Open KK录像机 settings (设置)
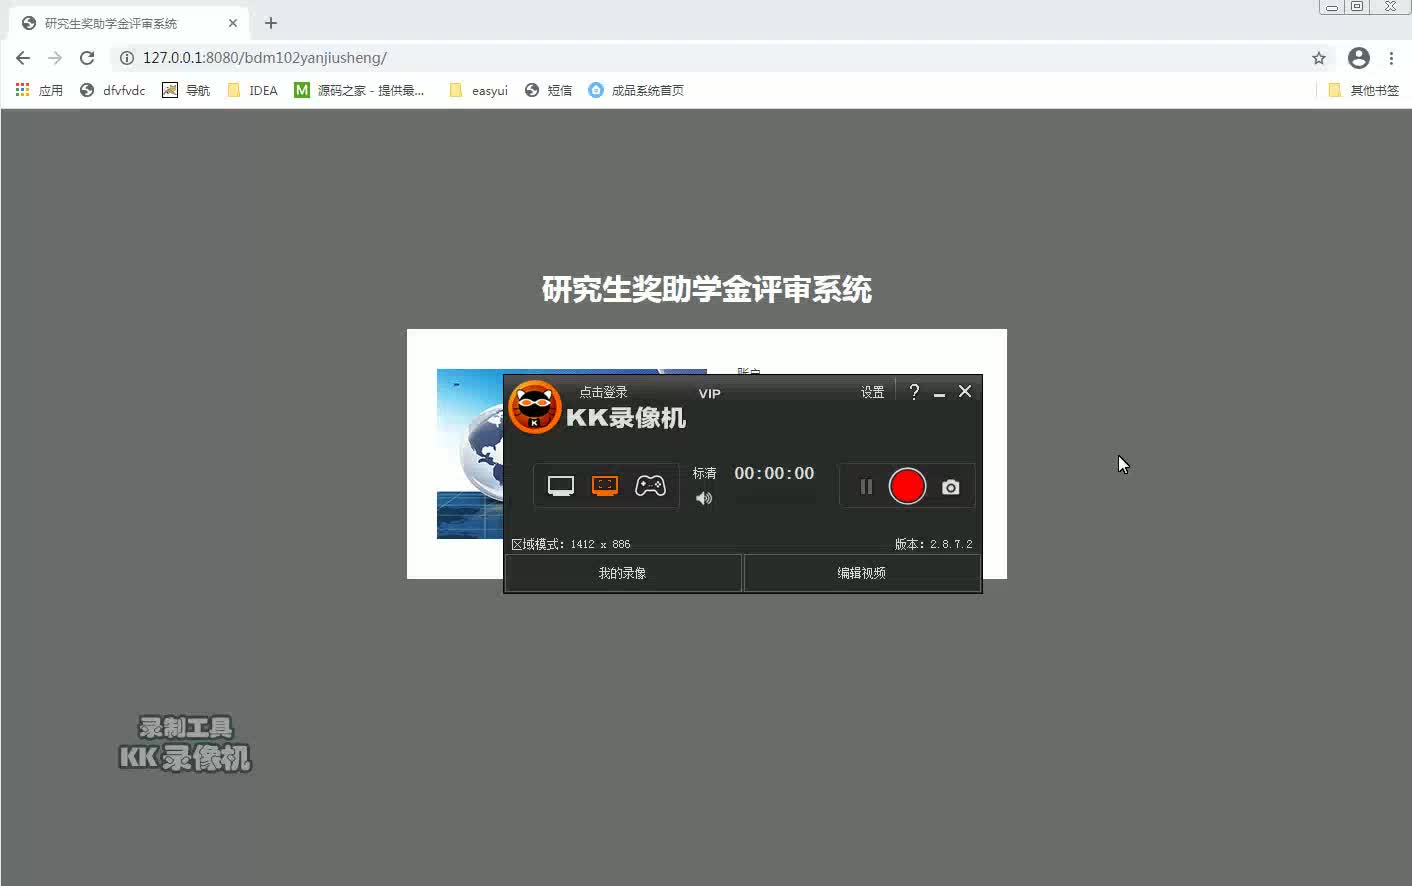Viewport: 1412px width, 886px height. 871,392
